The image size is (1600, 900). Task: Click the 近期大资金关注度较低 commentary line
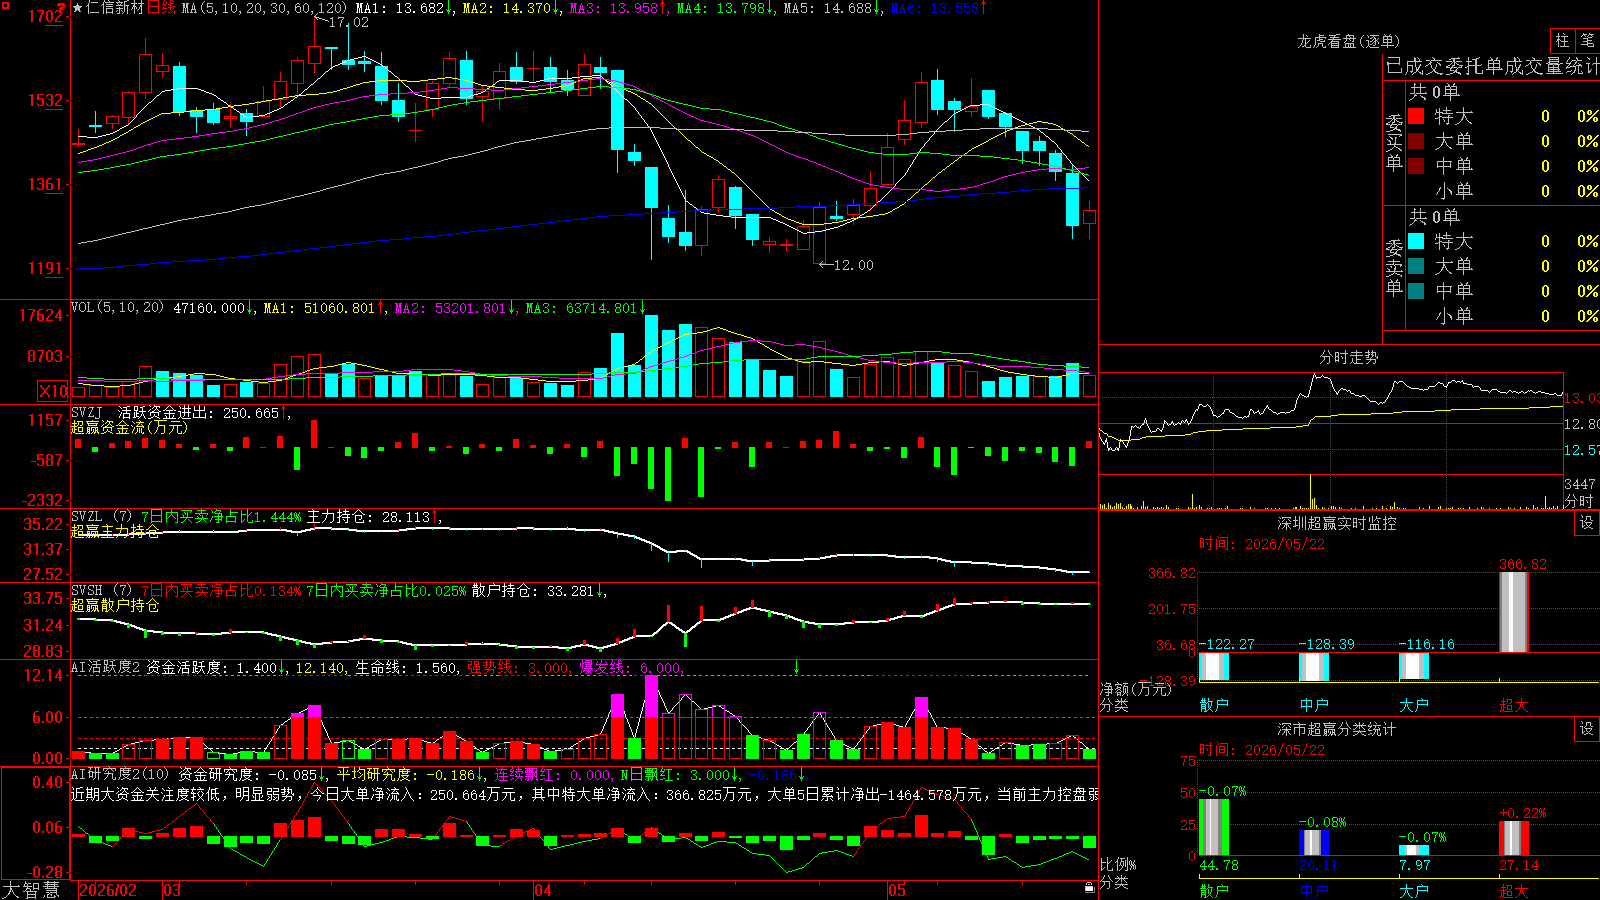pyautogui.click(x=585, y=794)
